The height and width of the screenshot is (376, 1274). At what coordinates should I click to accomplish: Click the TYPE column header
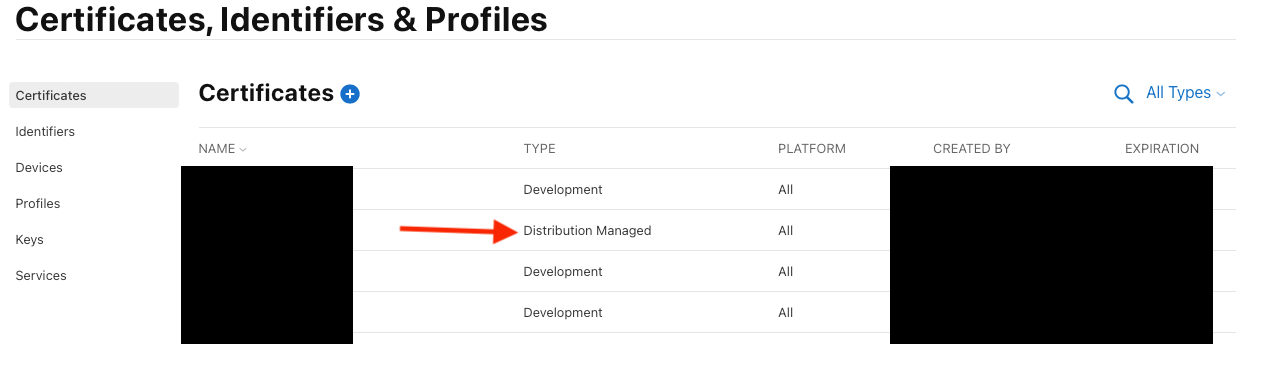tap(539, 149)
